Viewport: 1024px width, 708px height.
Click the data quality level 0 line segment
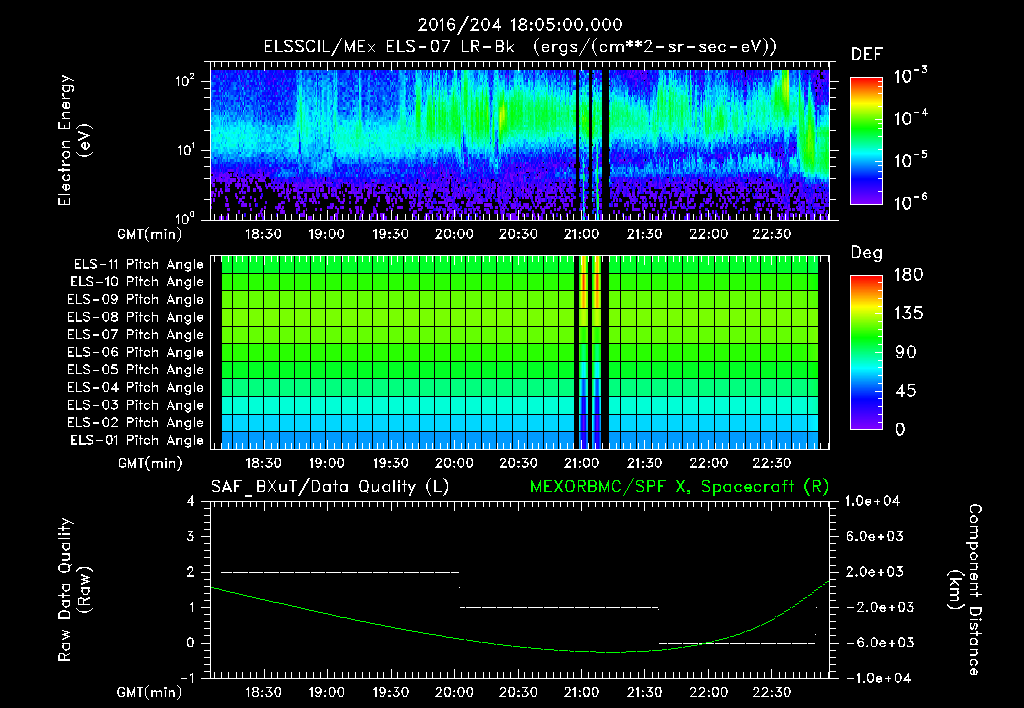pos(737,643)
